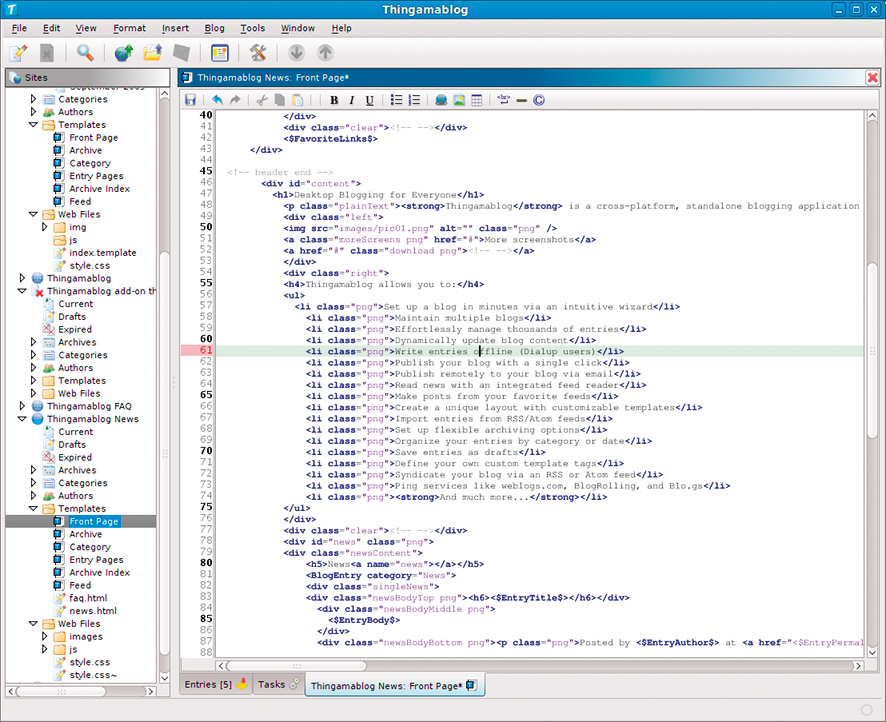
Task: Click the scroll down arrow of the code editor
Action: point(872,653)
